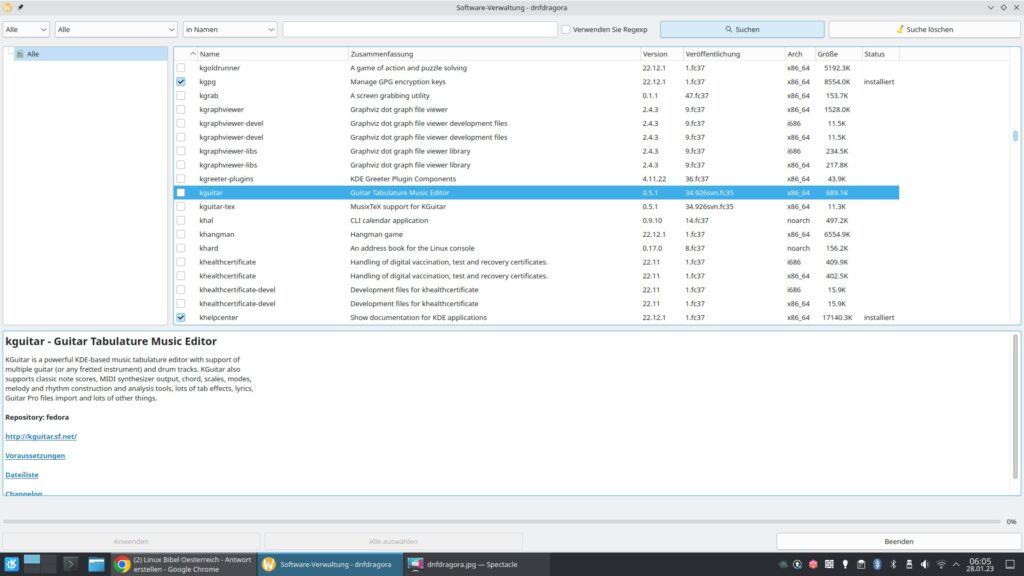Image resolution: width=1024 pixels, height=576 pixels.
Task: Click the light bulb tray icon
Action: 845,564
